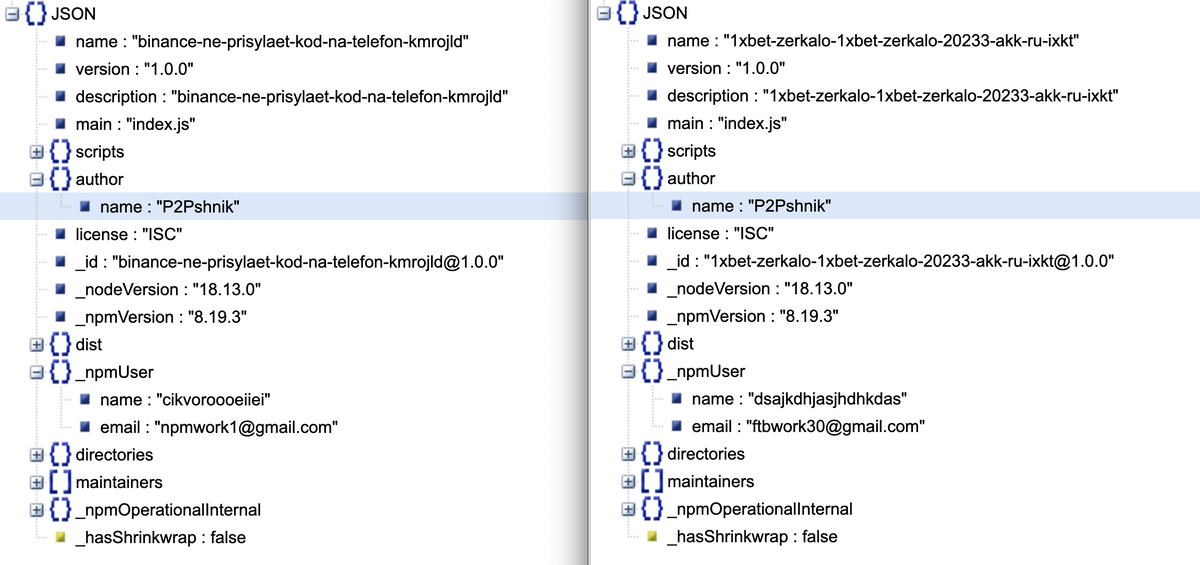Collapse the JSON root node in left panel

11,15
